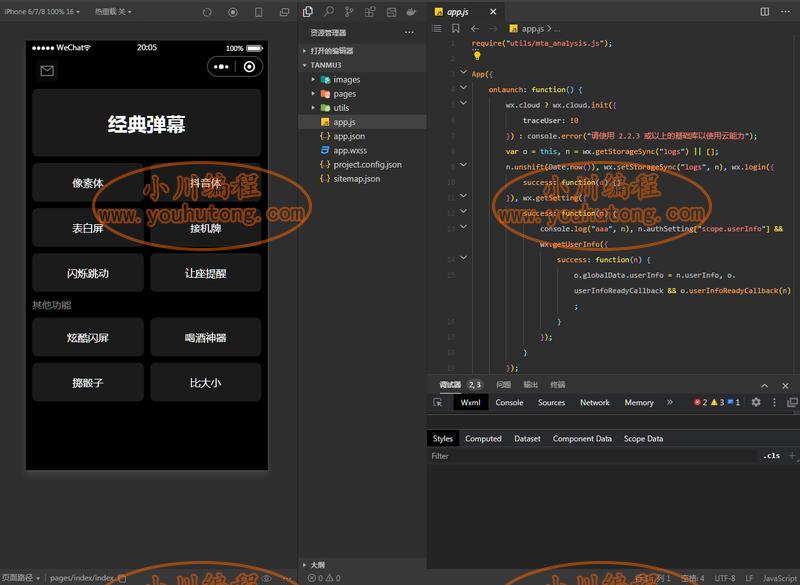
Task: Expand the images folder
Action: coord(313,80)
